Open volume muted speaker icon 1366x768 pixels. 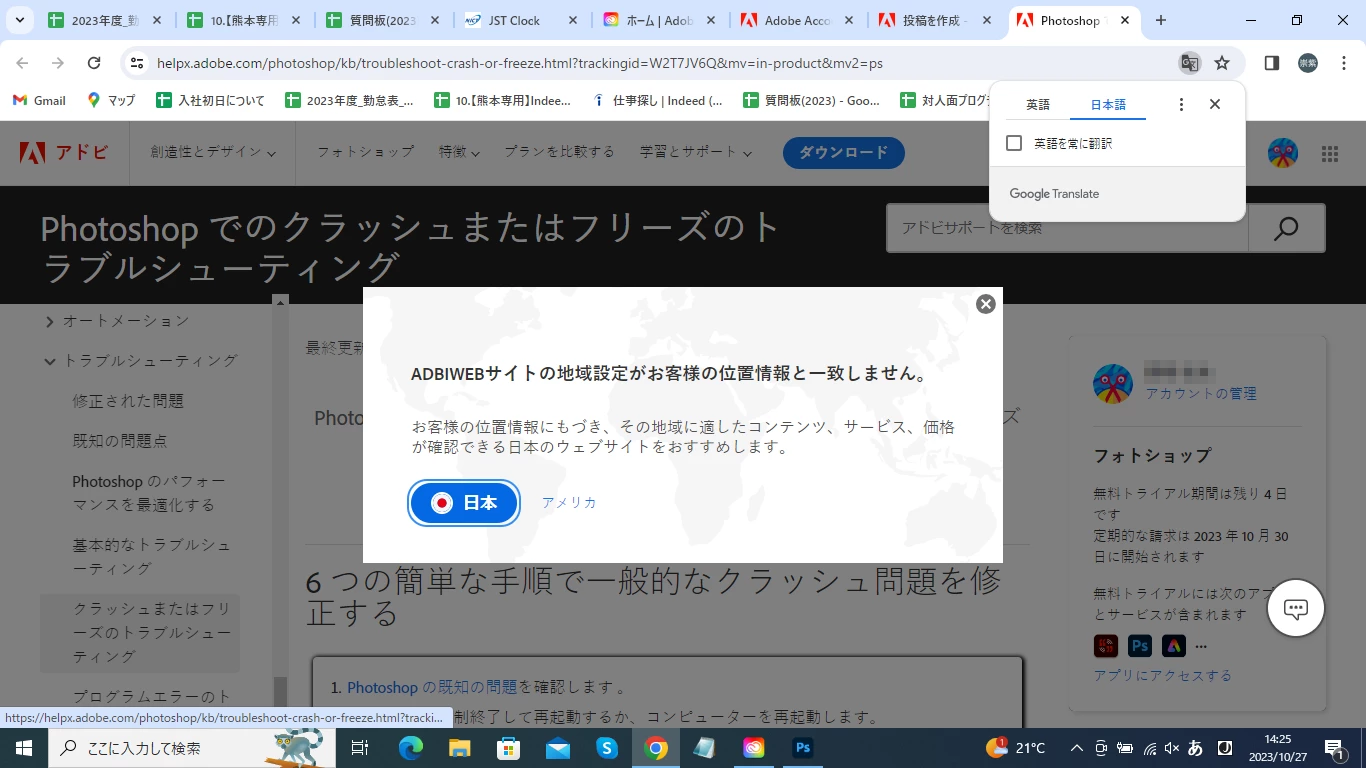click(1172, 748)
